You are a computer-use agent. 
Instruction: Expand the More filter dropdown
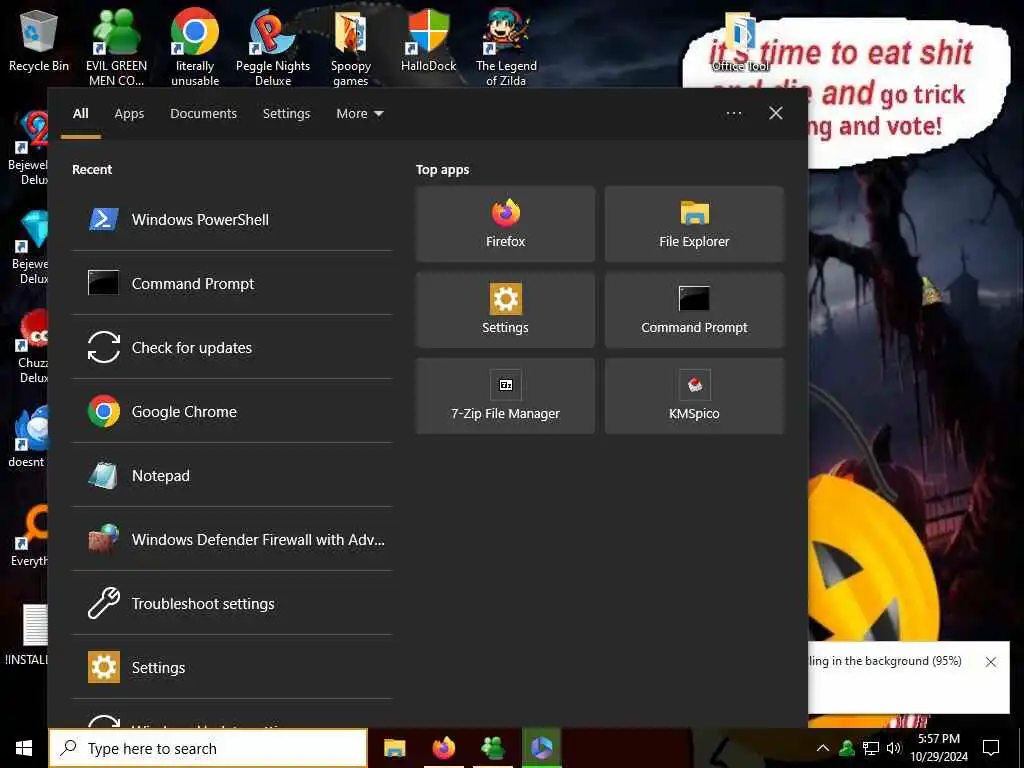[360, 114]
